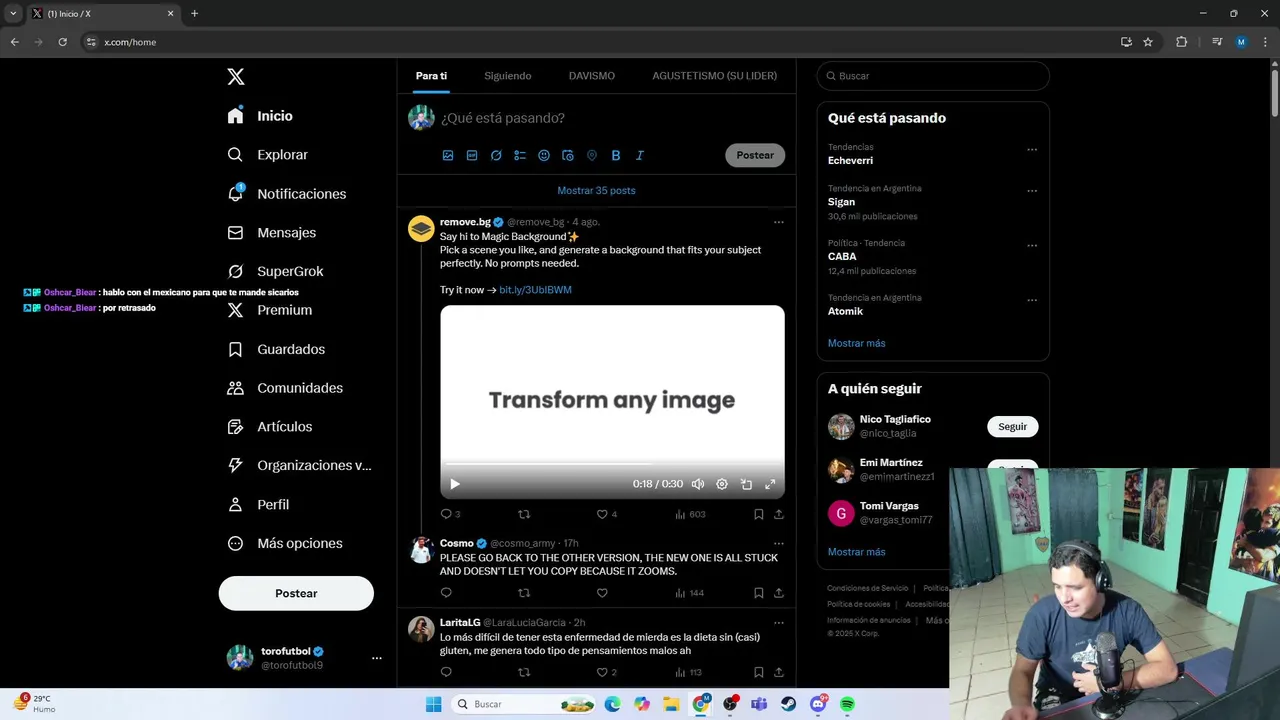Switch to AGUSTETISMO (SU LIDER) tab
The image size is (1280, 720).
coord(714,76)
